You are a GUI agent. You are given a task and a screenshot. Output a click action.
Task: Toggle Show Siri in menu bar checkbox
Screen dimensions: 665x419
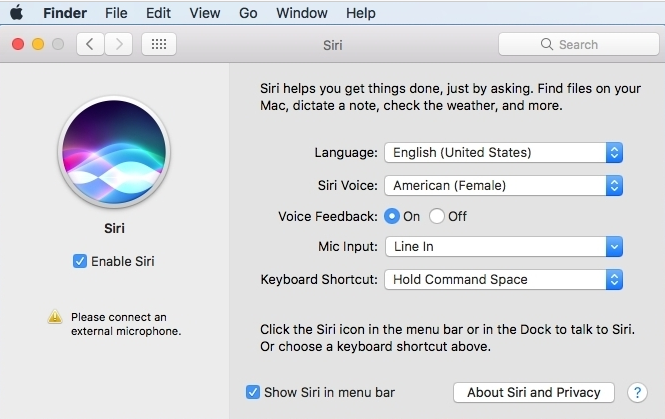[253, 392]
